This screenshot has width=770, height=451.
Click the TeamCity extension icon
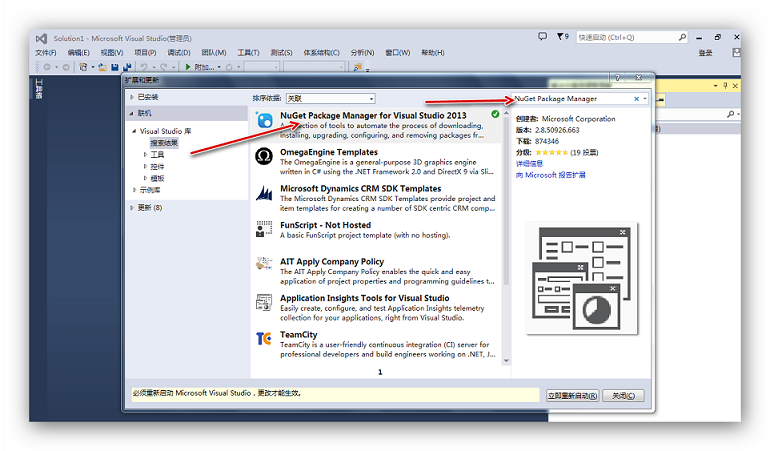pos(264,338)
